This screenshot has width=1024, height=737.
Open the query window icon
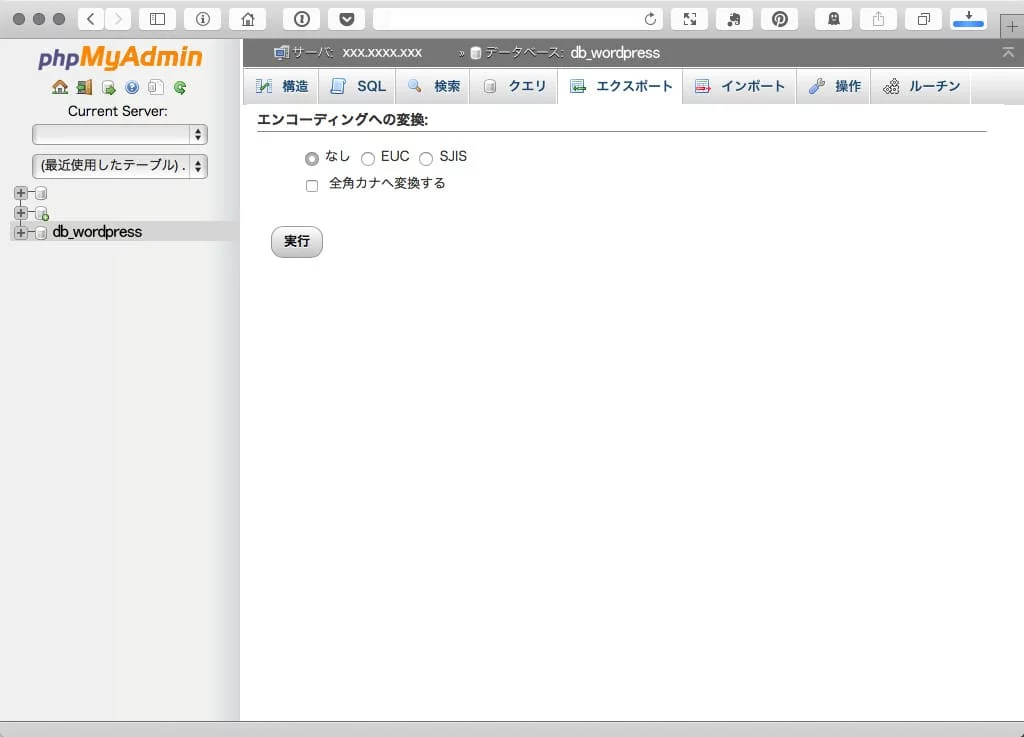pyautogui.click(x=108, y=87)
